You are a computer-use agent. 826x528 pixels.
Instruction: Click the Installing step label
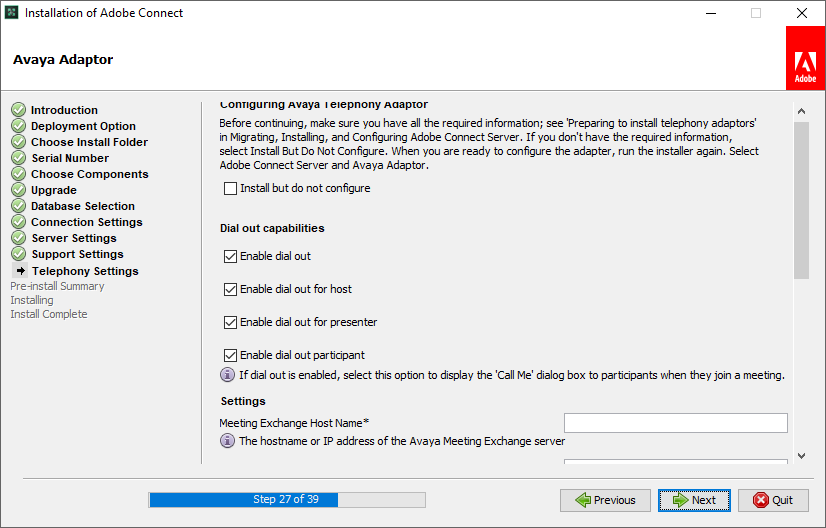pyautogui.click(x=32, y=300)
